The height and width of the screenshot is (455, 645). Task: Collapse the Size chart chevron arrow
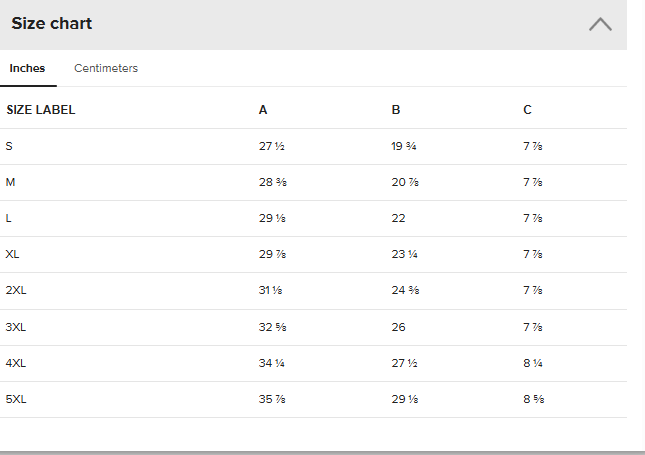pos(600,24)
